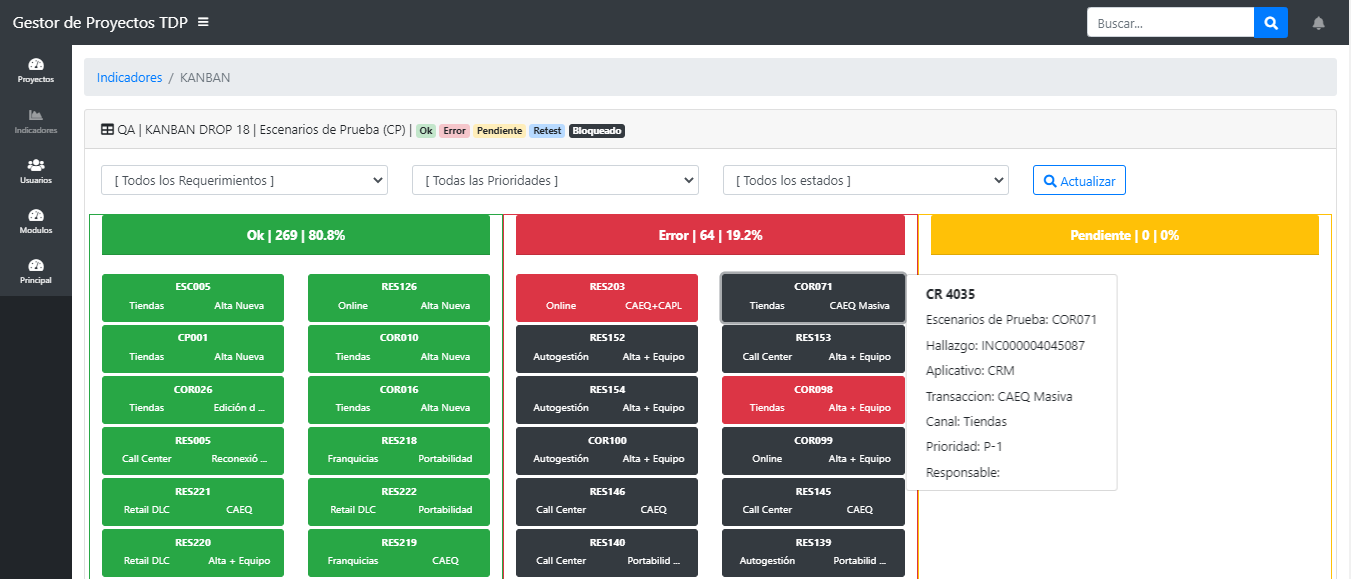The image size is (1351, 579).
Task: Toggle the hamburger menu icon
Action: pos(204,22)
